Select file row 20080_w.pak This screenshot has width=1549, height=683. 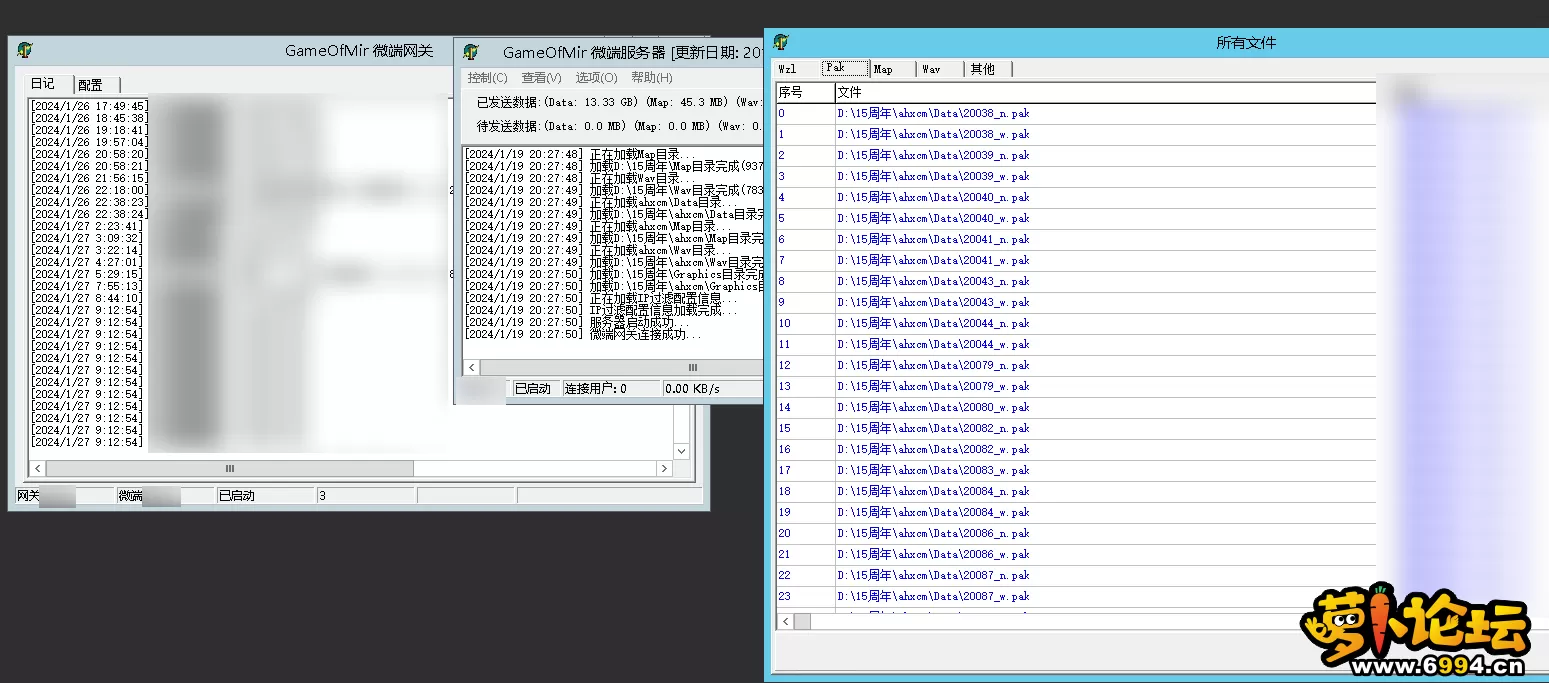[1076, 408]
